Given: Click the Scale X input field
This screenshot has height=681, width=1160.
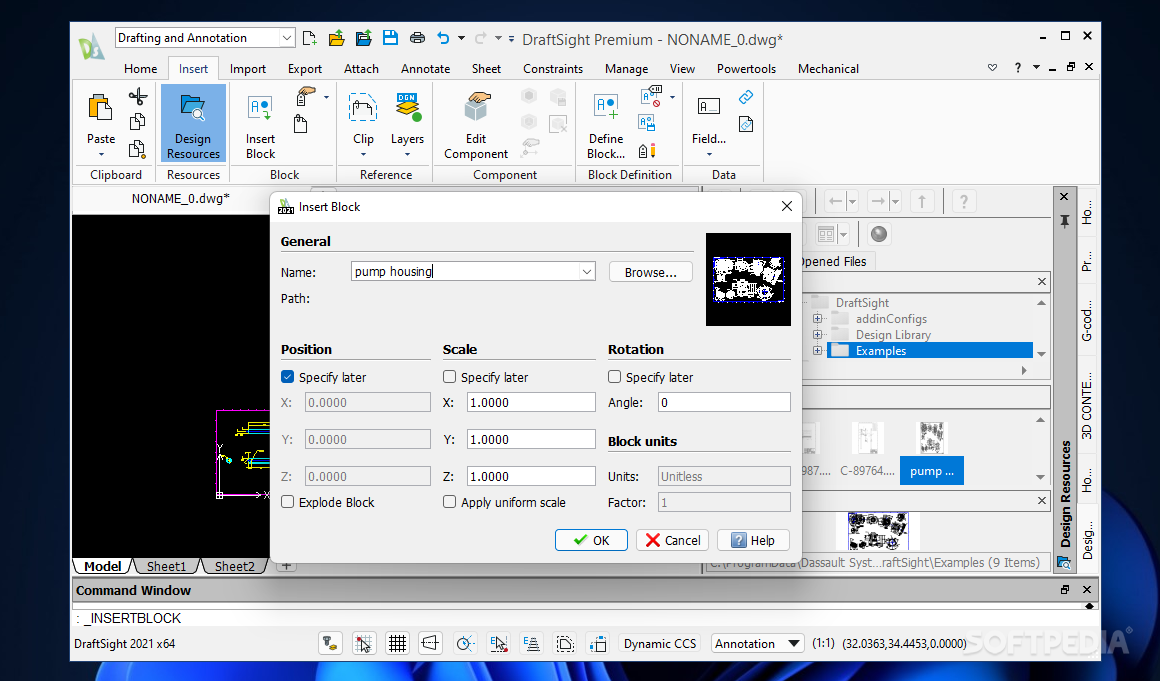Looking at the screenshot, I should (531, 402).
